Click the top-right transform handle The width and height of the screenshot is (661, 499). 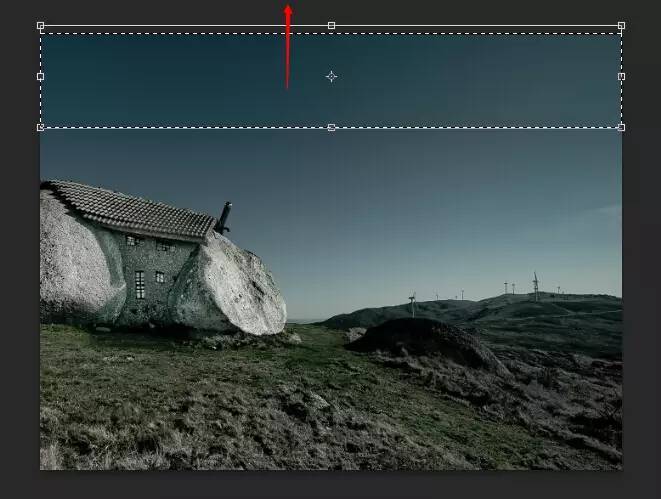tap(621, 25)
